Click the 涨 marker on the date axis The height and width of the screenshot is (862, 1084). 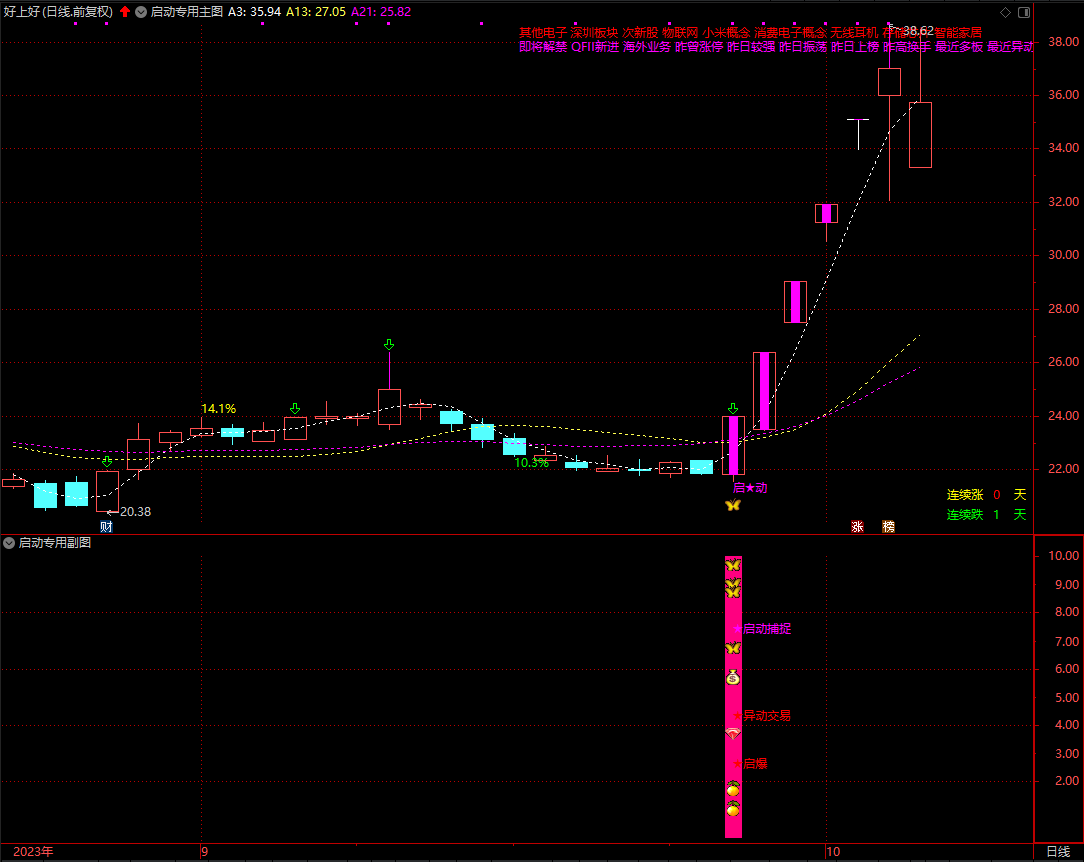[857, 527]
